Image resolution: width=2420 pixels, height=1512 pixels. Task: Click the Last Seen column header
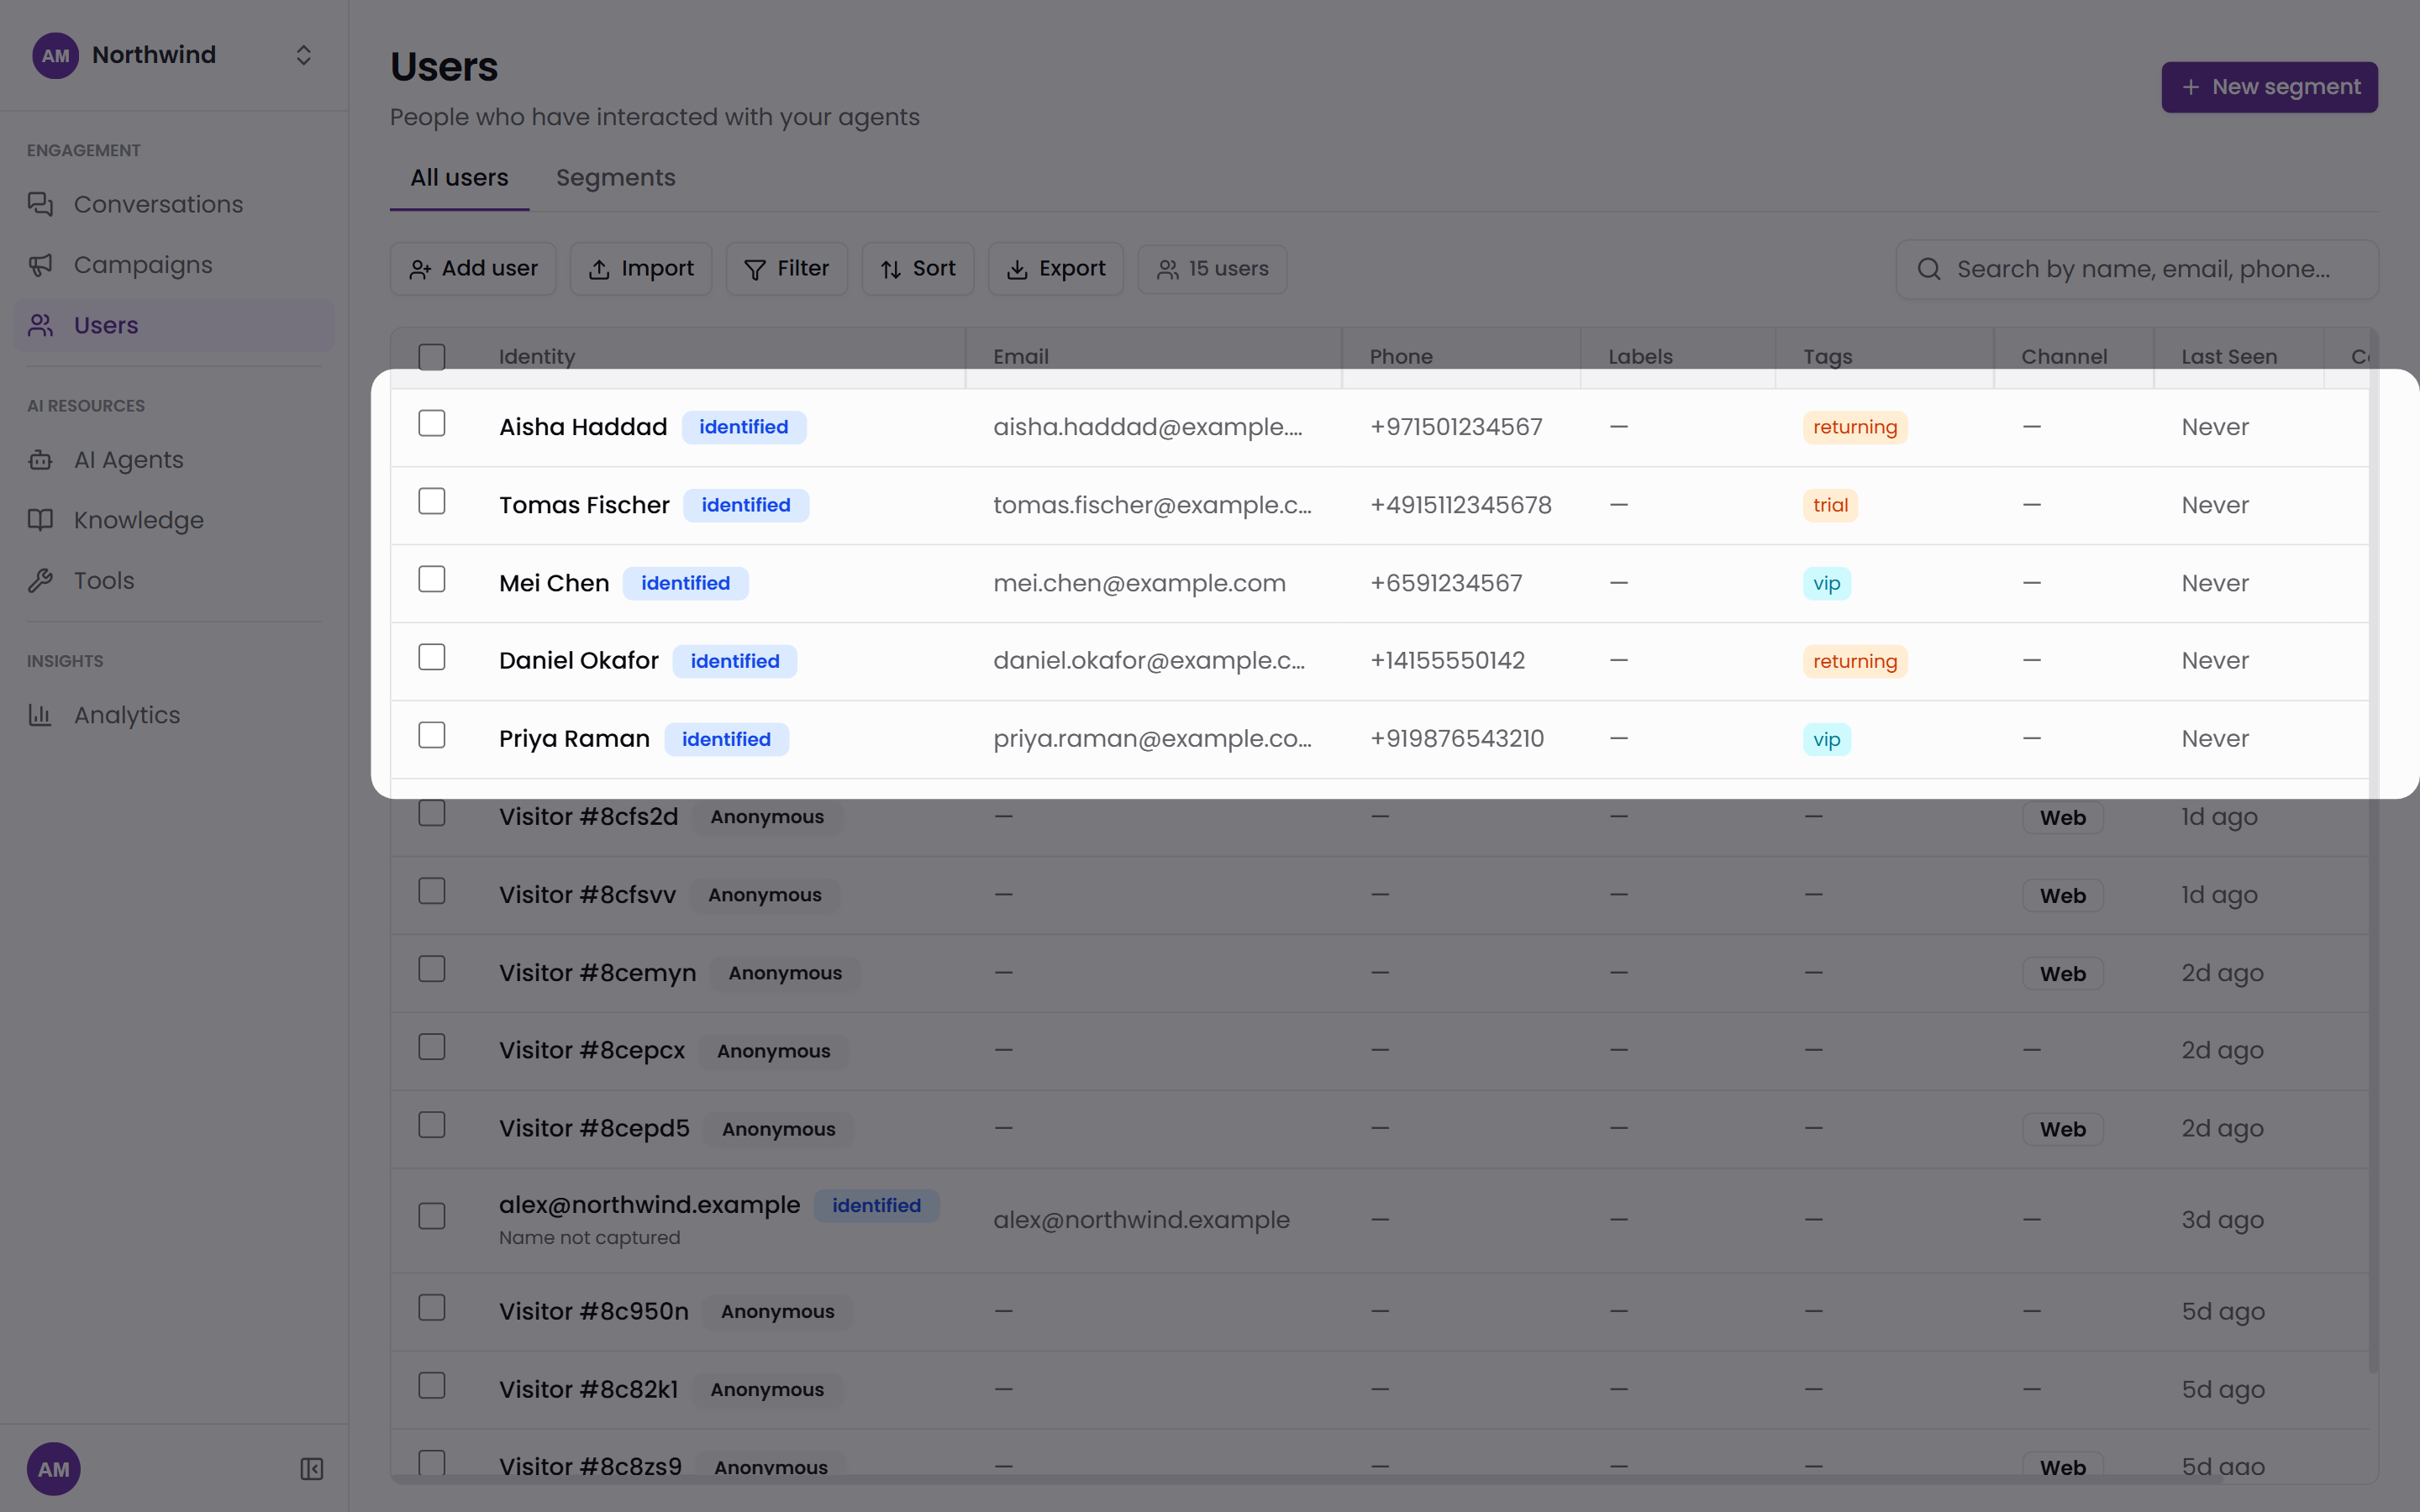point(2229,357)
